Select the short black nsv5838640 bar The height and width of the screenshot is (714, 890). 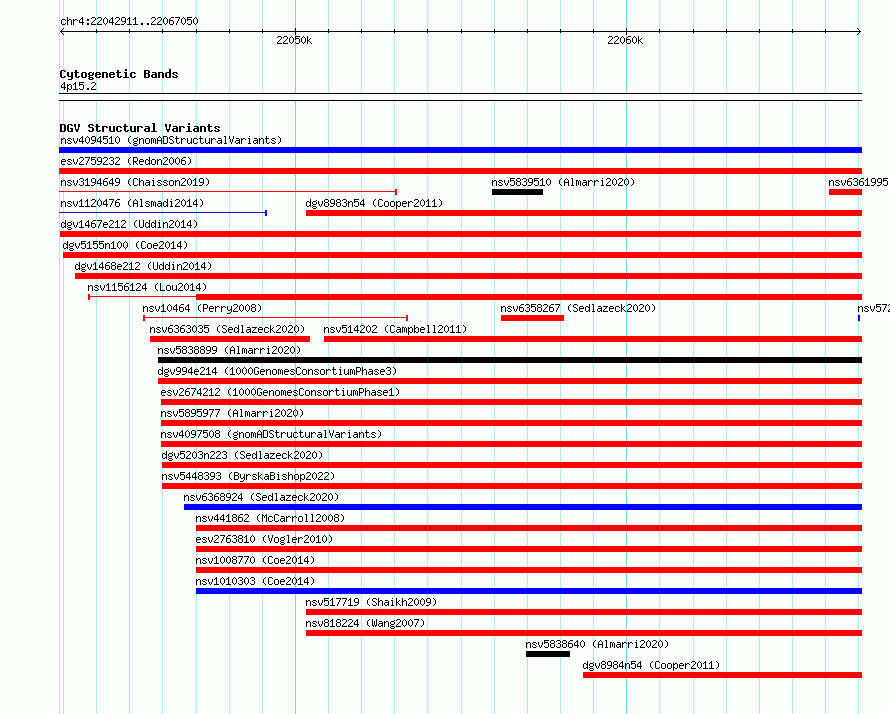pos(548,654)
